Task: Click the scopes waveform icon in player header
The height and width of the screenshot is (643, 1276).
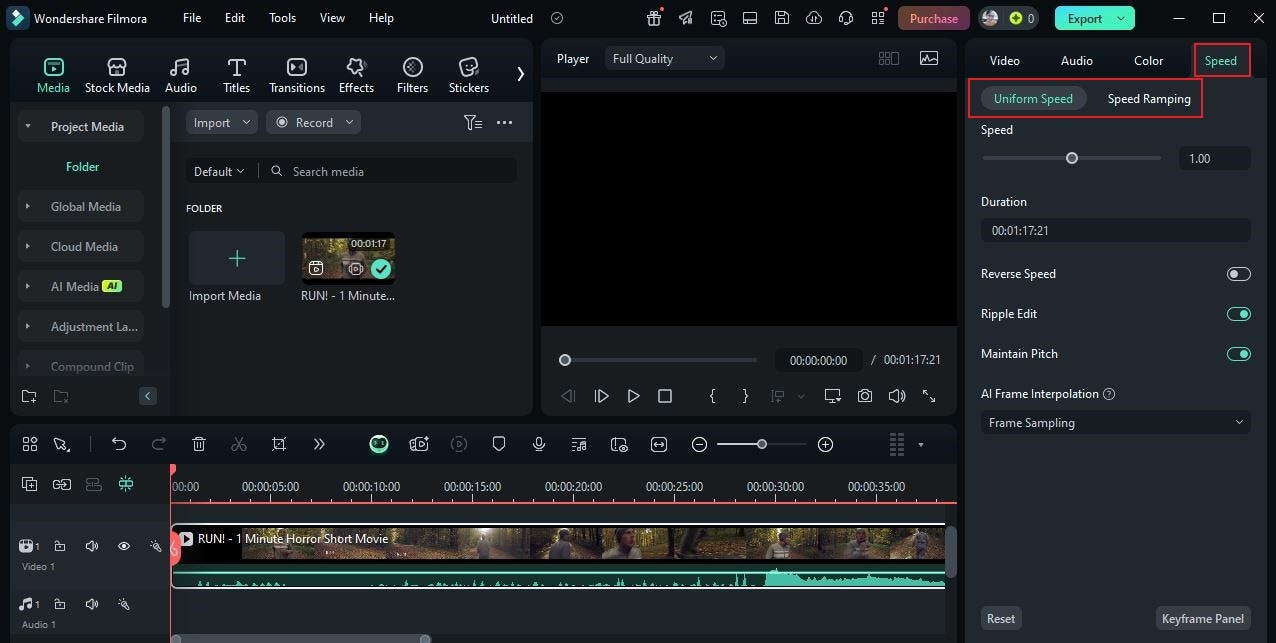Action: [x=929, y=58]
